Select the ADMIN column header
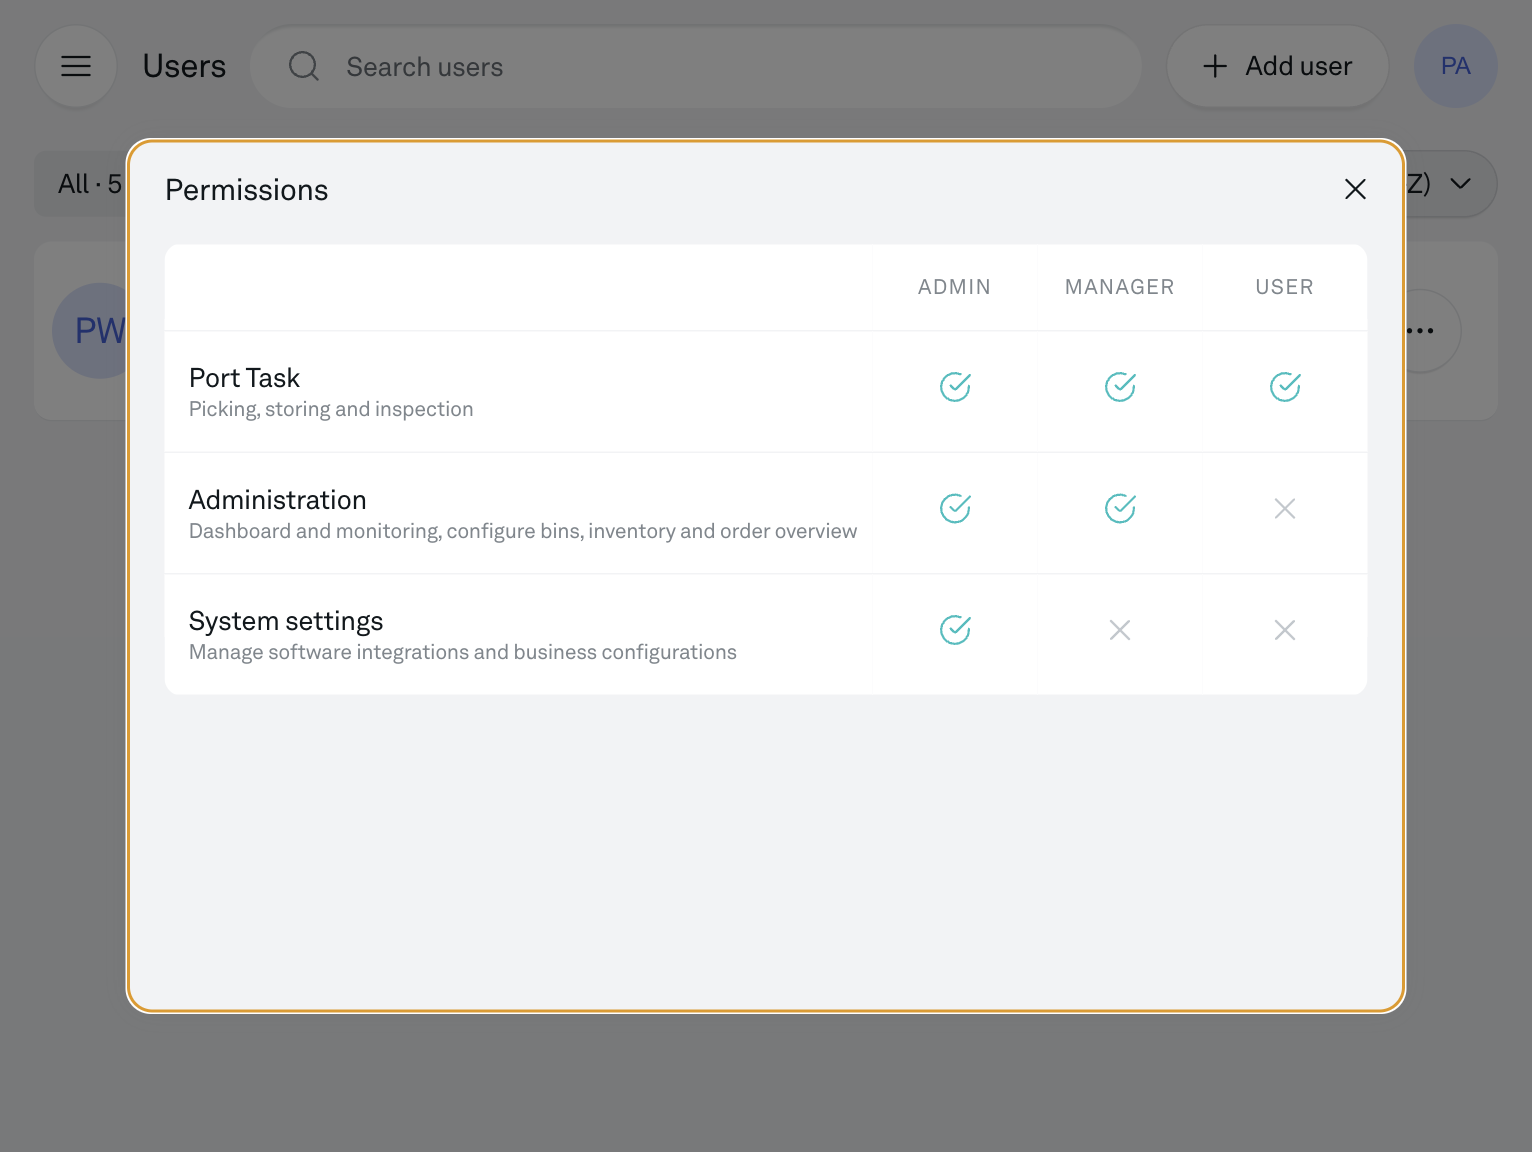The height and width of the screenshot is (1152, 1532). tap(954, 287)
